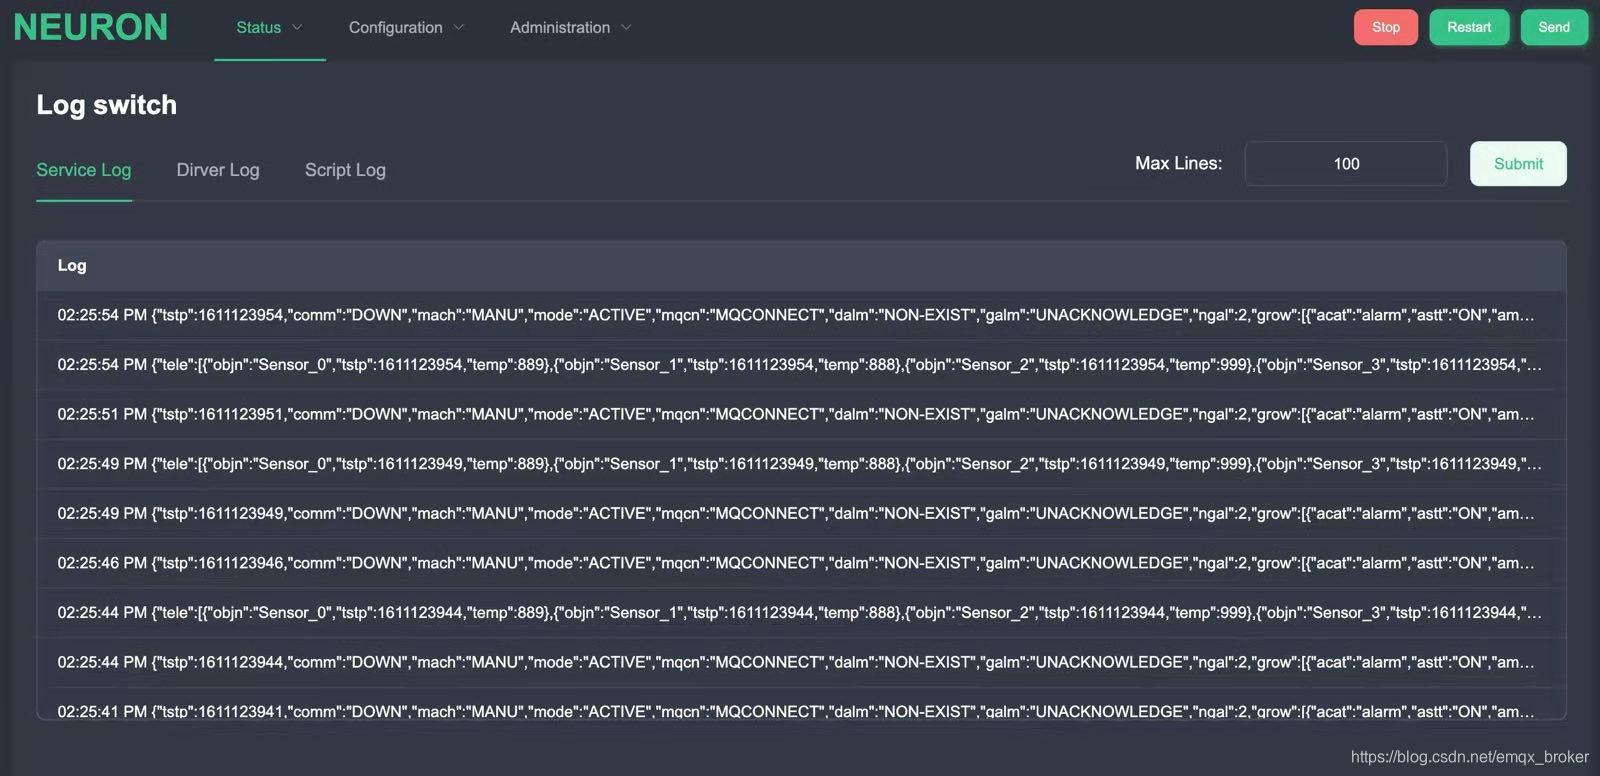This screenshot has width=1600, height=776.
Task: Switch to the Service Log tab
Action: [84, 170]
